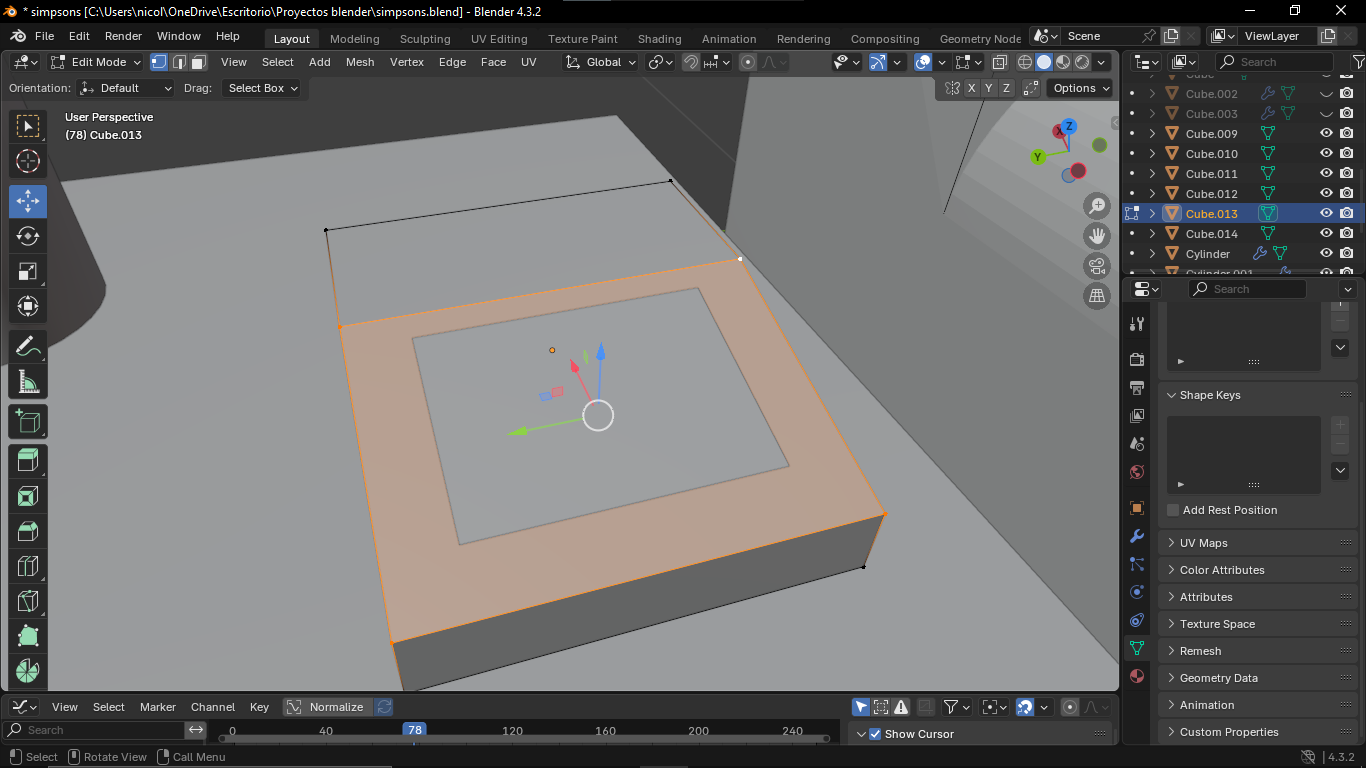Switch to Face select mode
Viewport: 1366px width, 768px height.
pyautogui.click(x=198, y=62)
